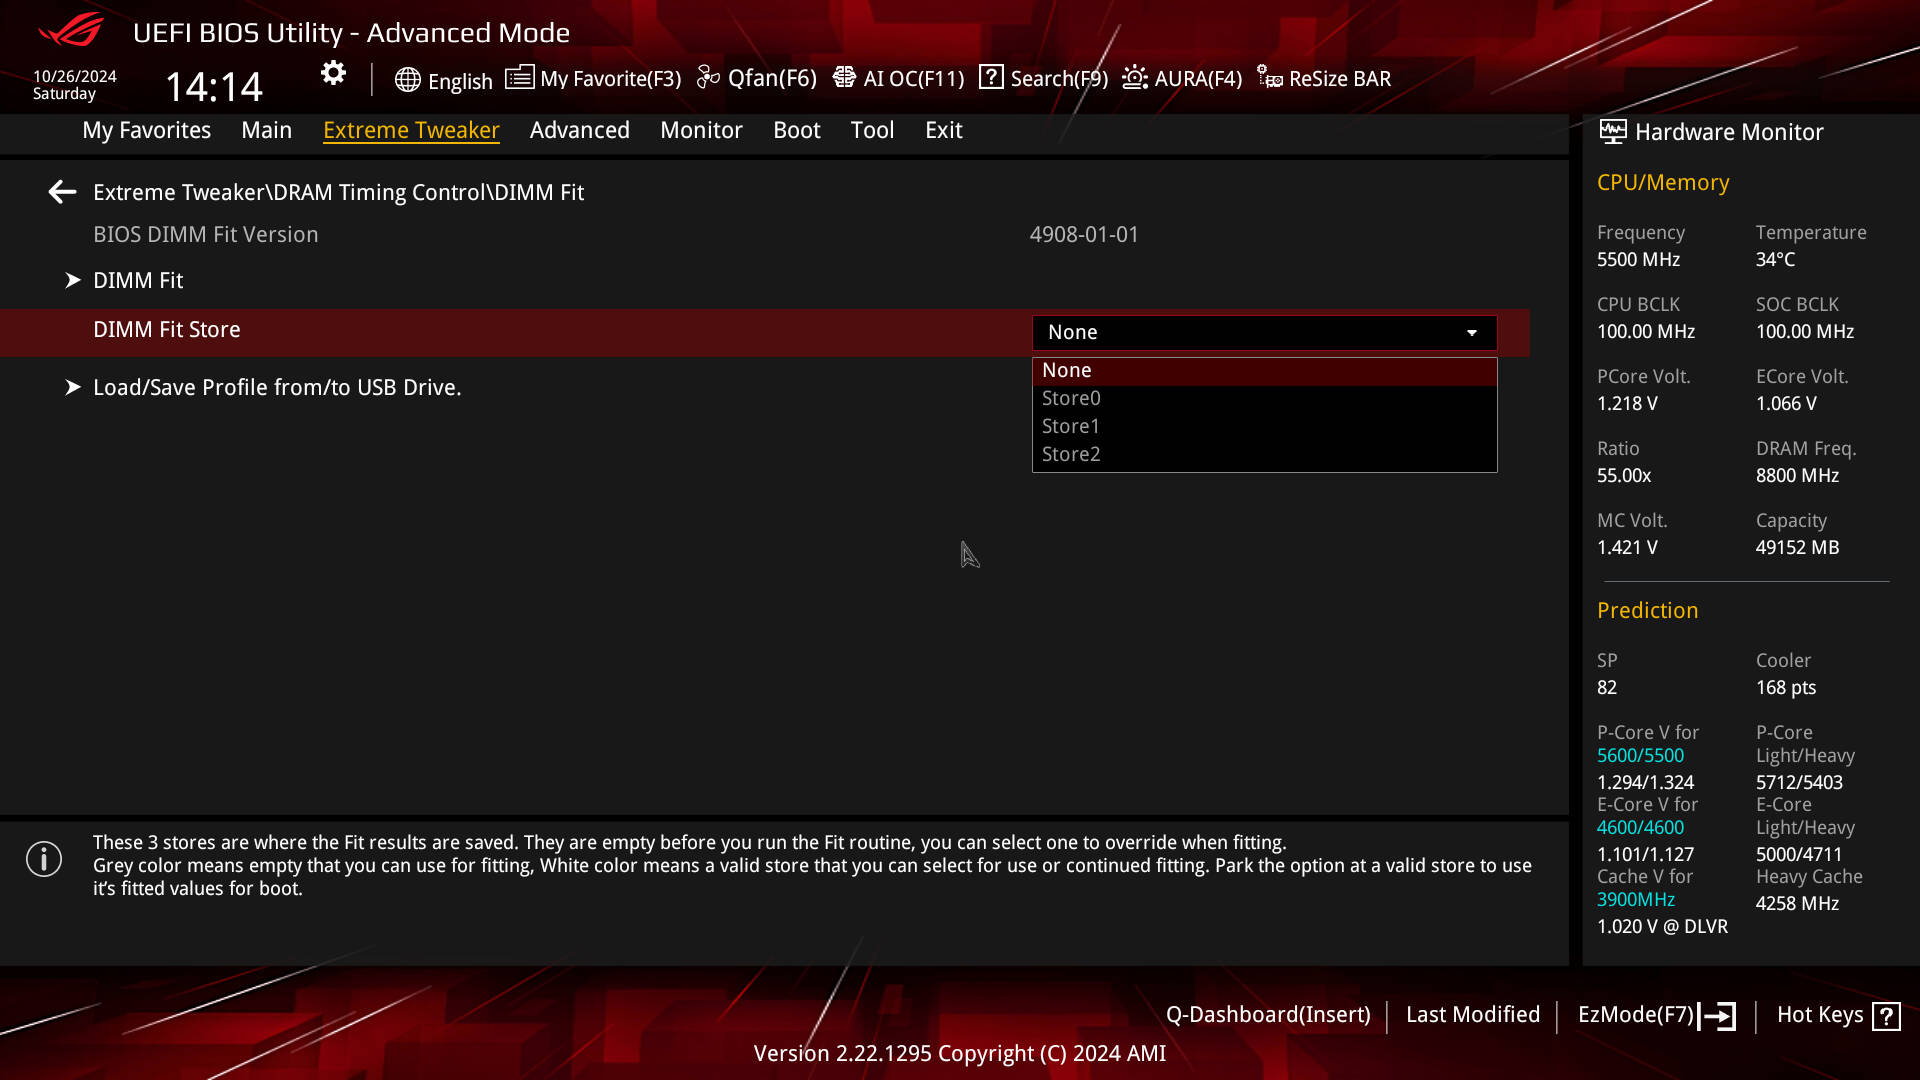Switch to the Advanced tab
This screenshot has height=1080, width=1920.
coord(579,130)
